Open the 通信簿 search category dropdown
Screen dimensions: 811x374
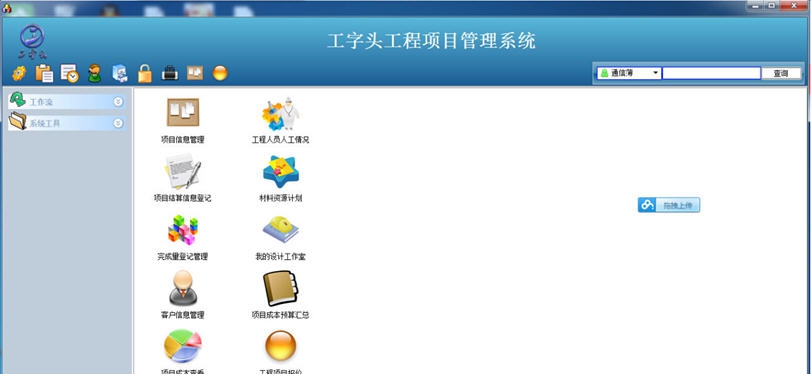(x=629, y=73)
